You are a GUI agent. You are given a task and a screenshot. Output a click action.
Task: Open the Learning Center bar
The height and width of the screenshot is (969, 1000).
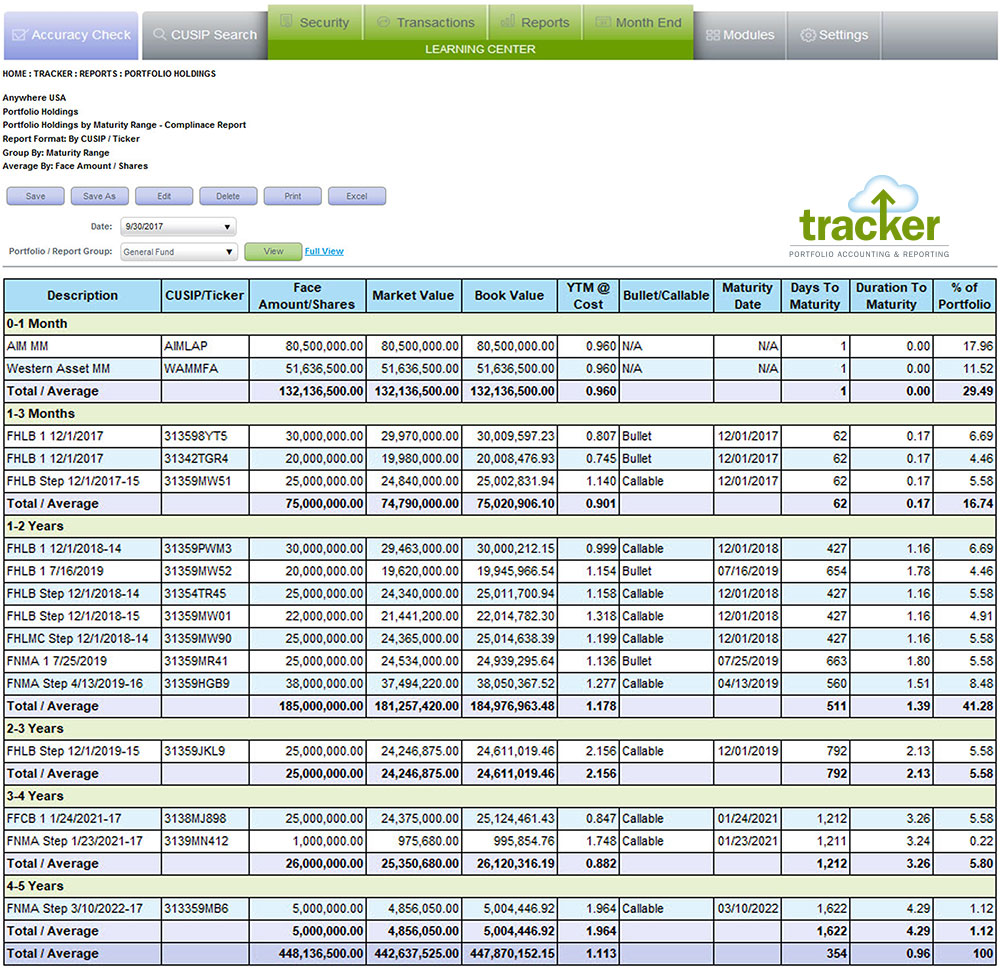click(480, 49)
